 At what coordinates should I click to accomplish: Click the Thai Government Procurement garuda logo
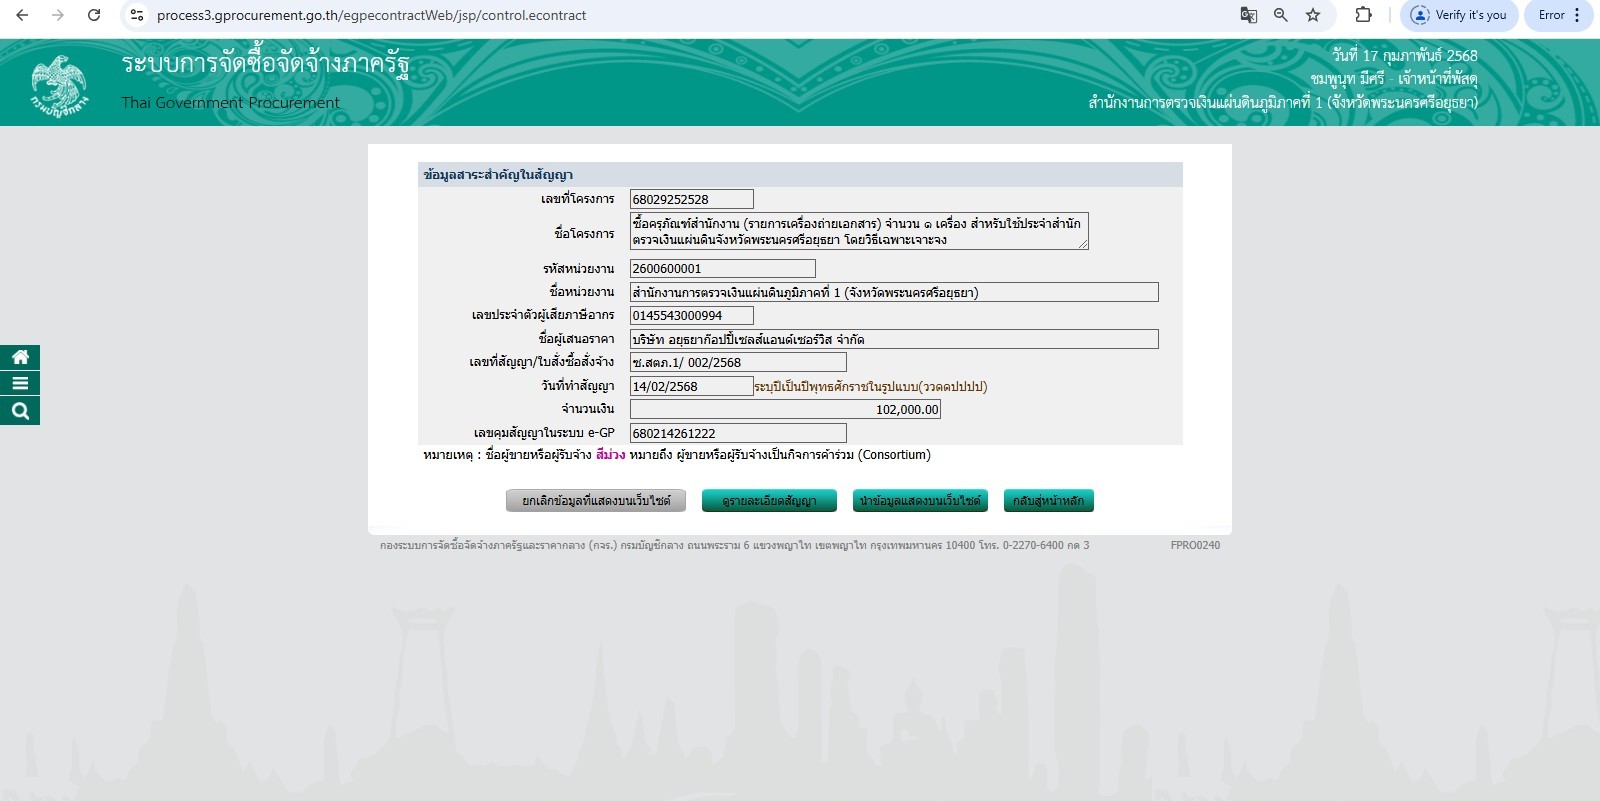[x=59, y=86]
